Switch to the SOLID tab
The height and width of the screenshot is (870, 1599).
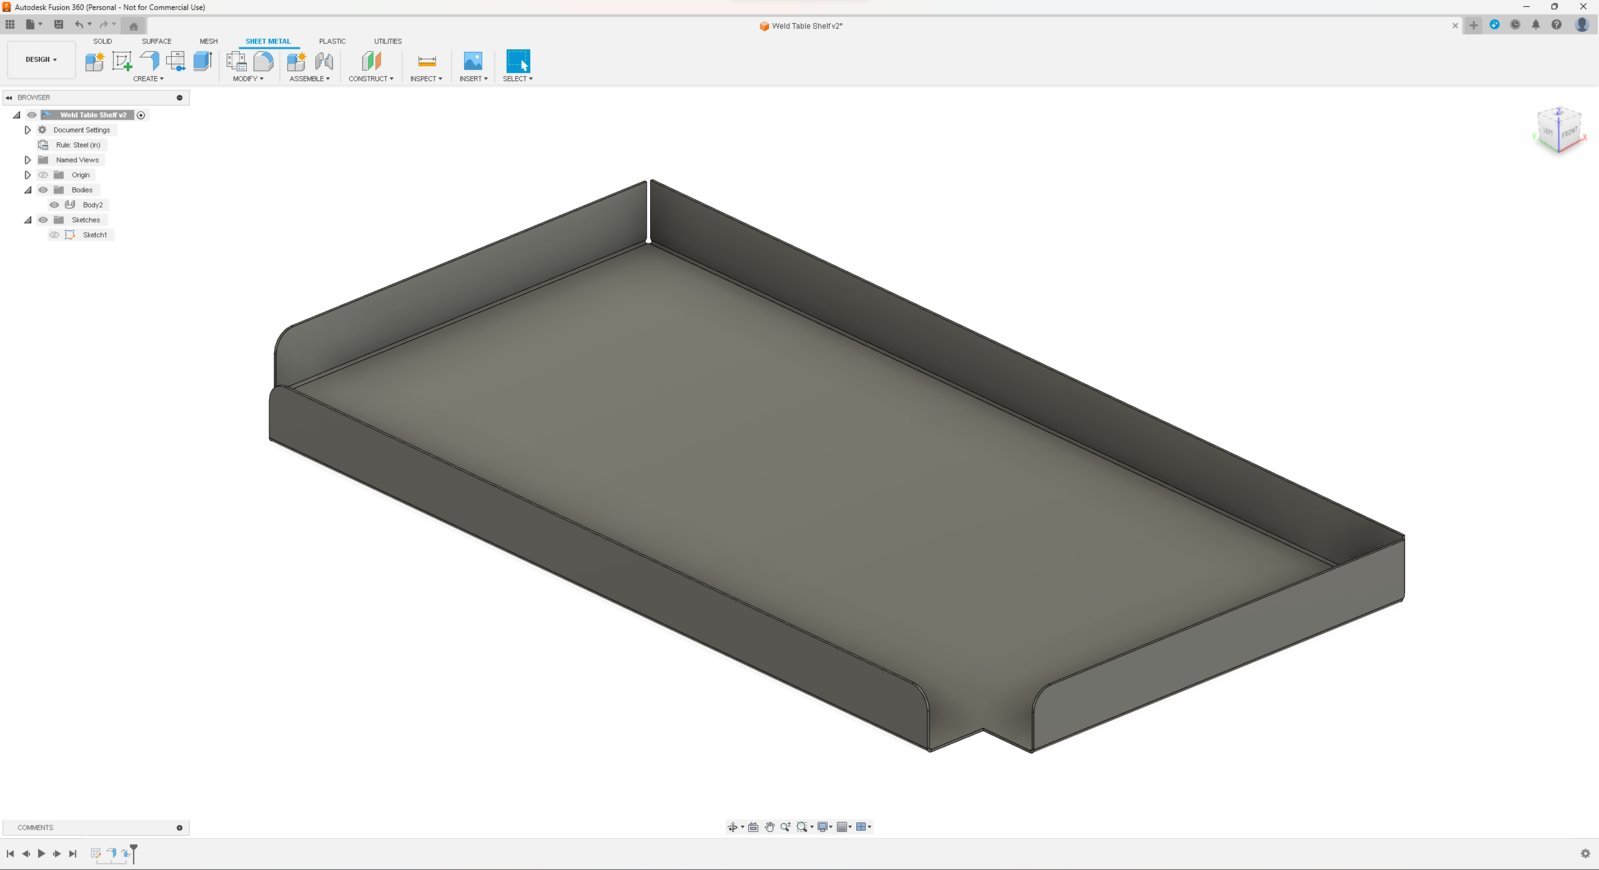click(x=103, y=41)
